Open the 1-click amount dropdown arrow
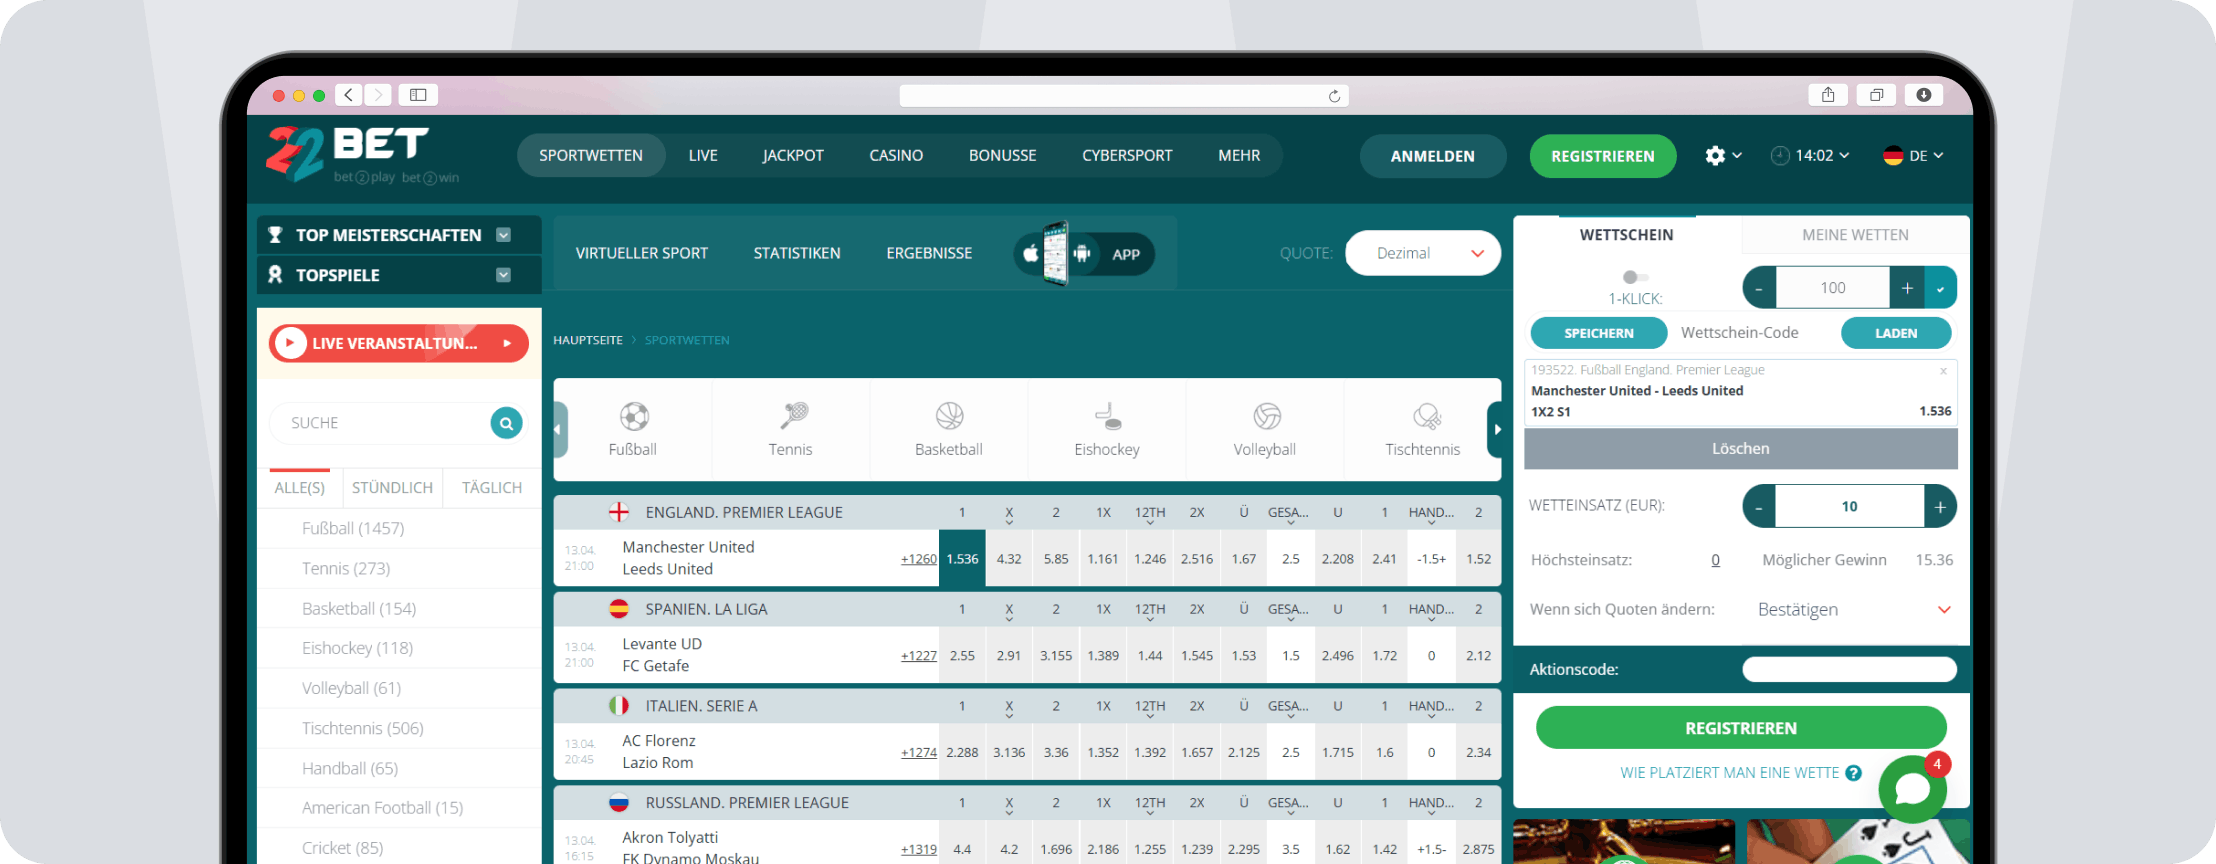Screen dimensions: 2216x864 [1941, 288]
